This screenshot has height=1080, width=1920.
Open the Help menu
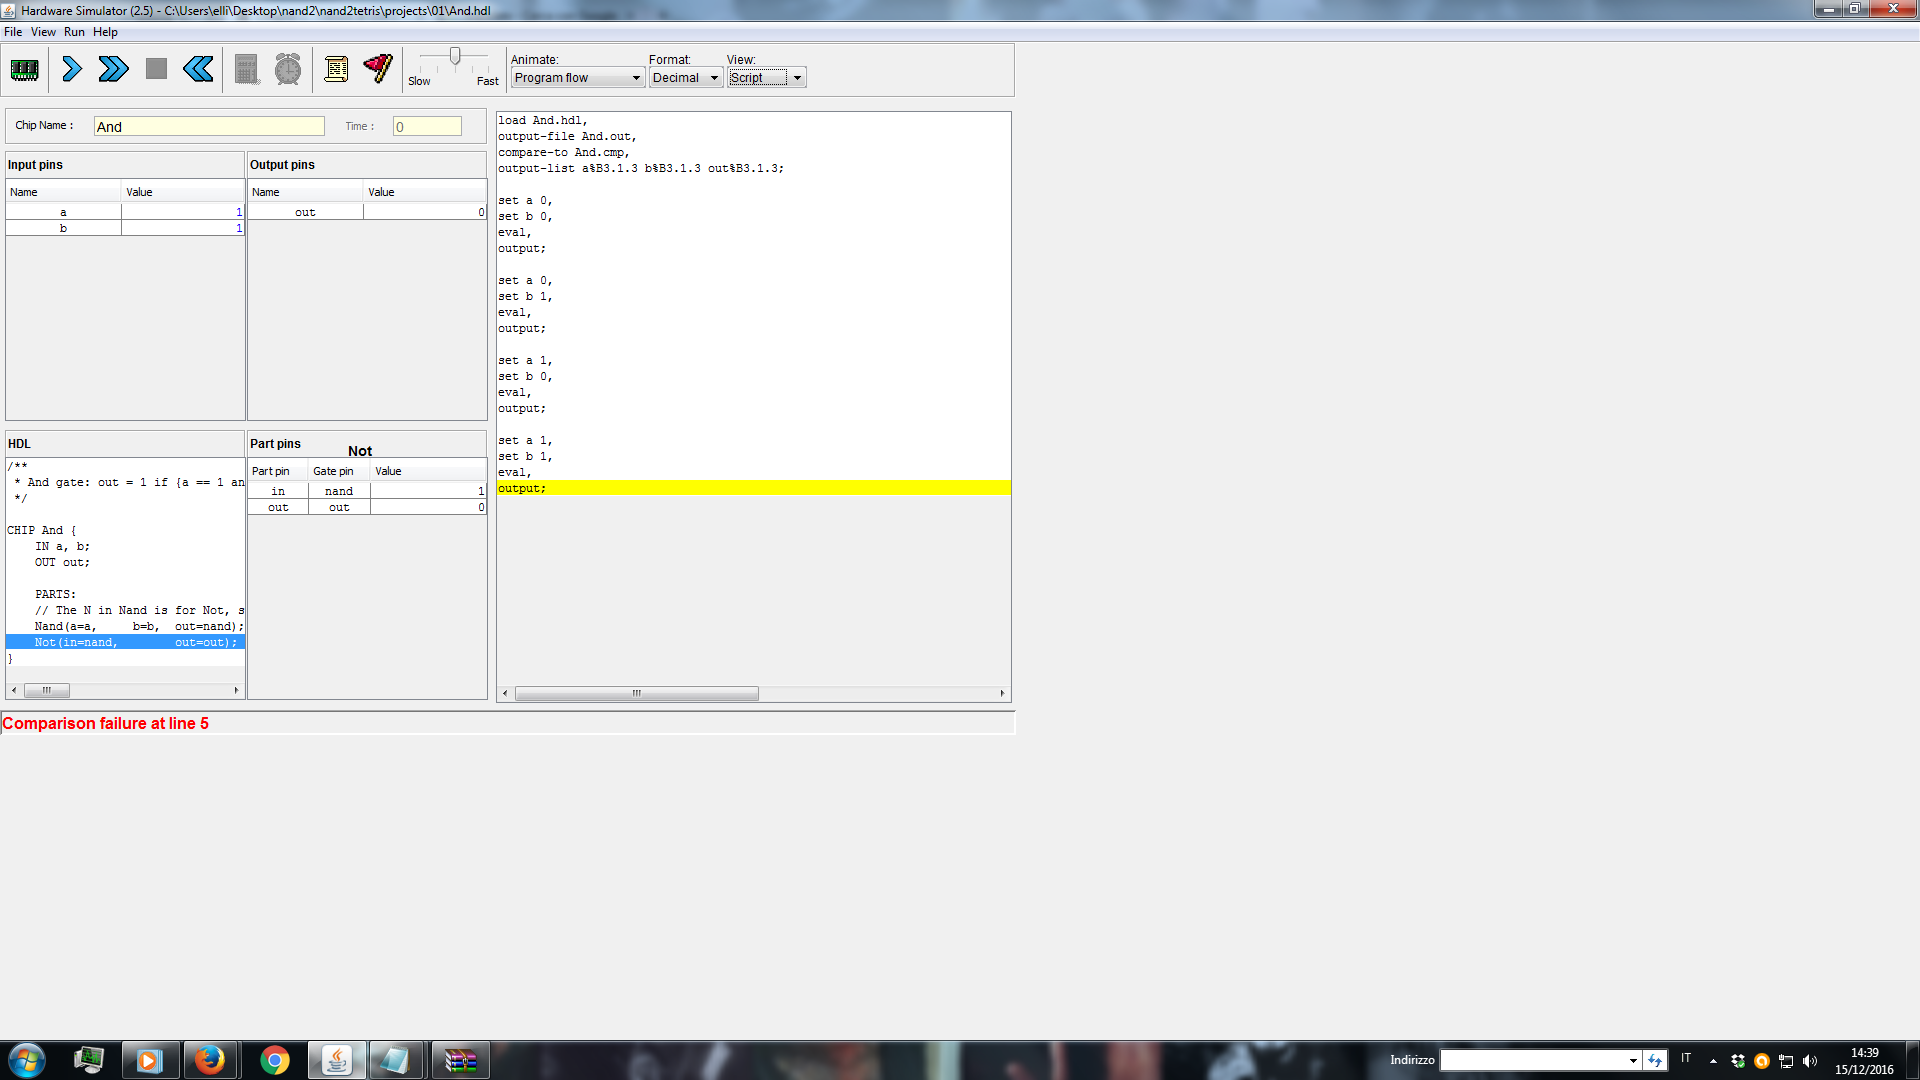pyautogui.click(x=105, y=32)
